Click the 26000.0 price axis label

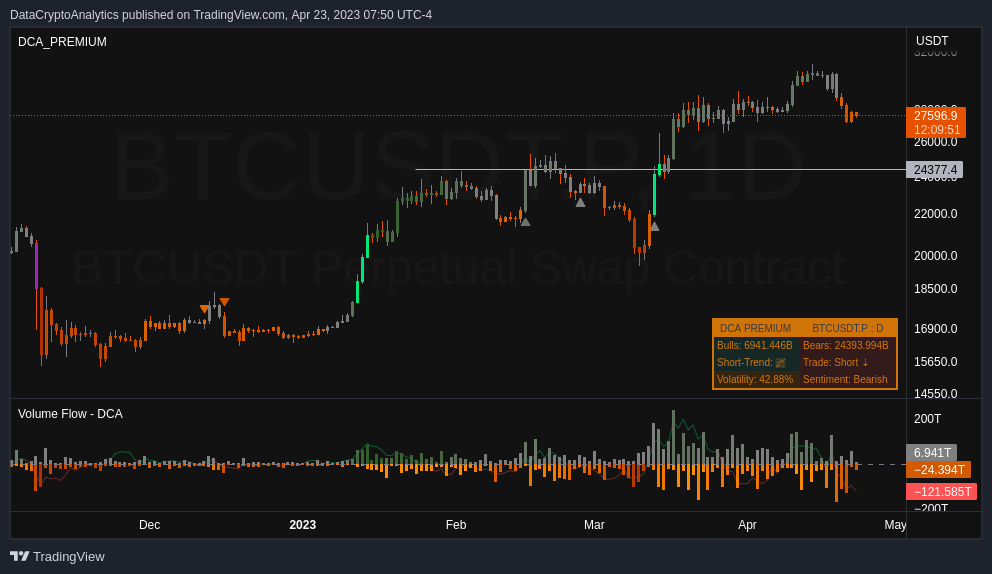pyautogui.click(x=935, y=142)
